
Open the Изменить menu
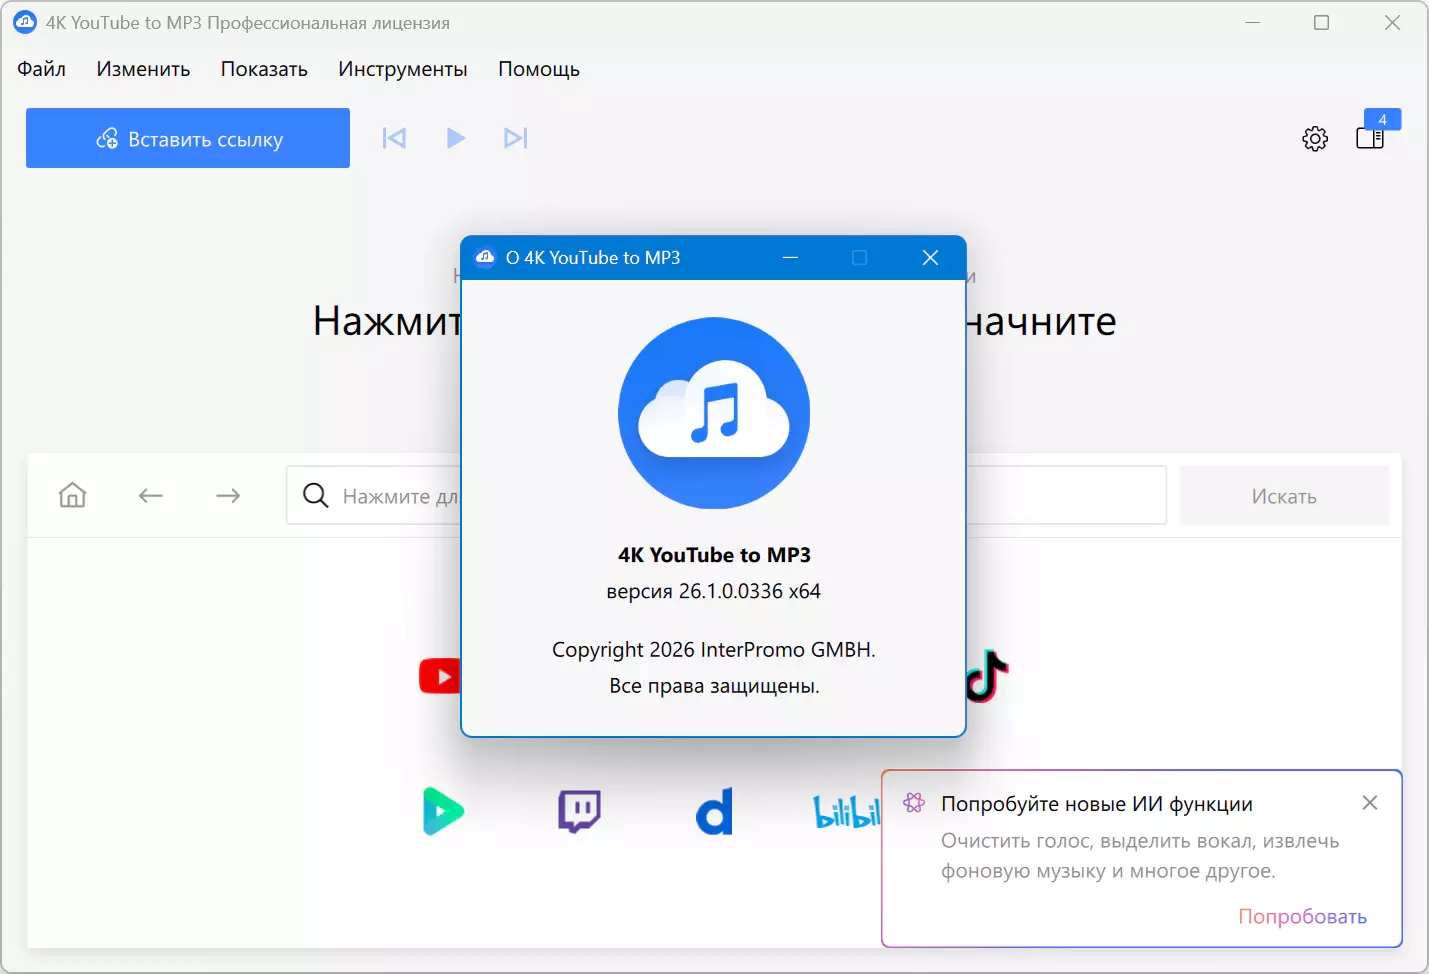coord(143,69)
